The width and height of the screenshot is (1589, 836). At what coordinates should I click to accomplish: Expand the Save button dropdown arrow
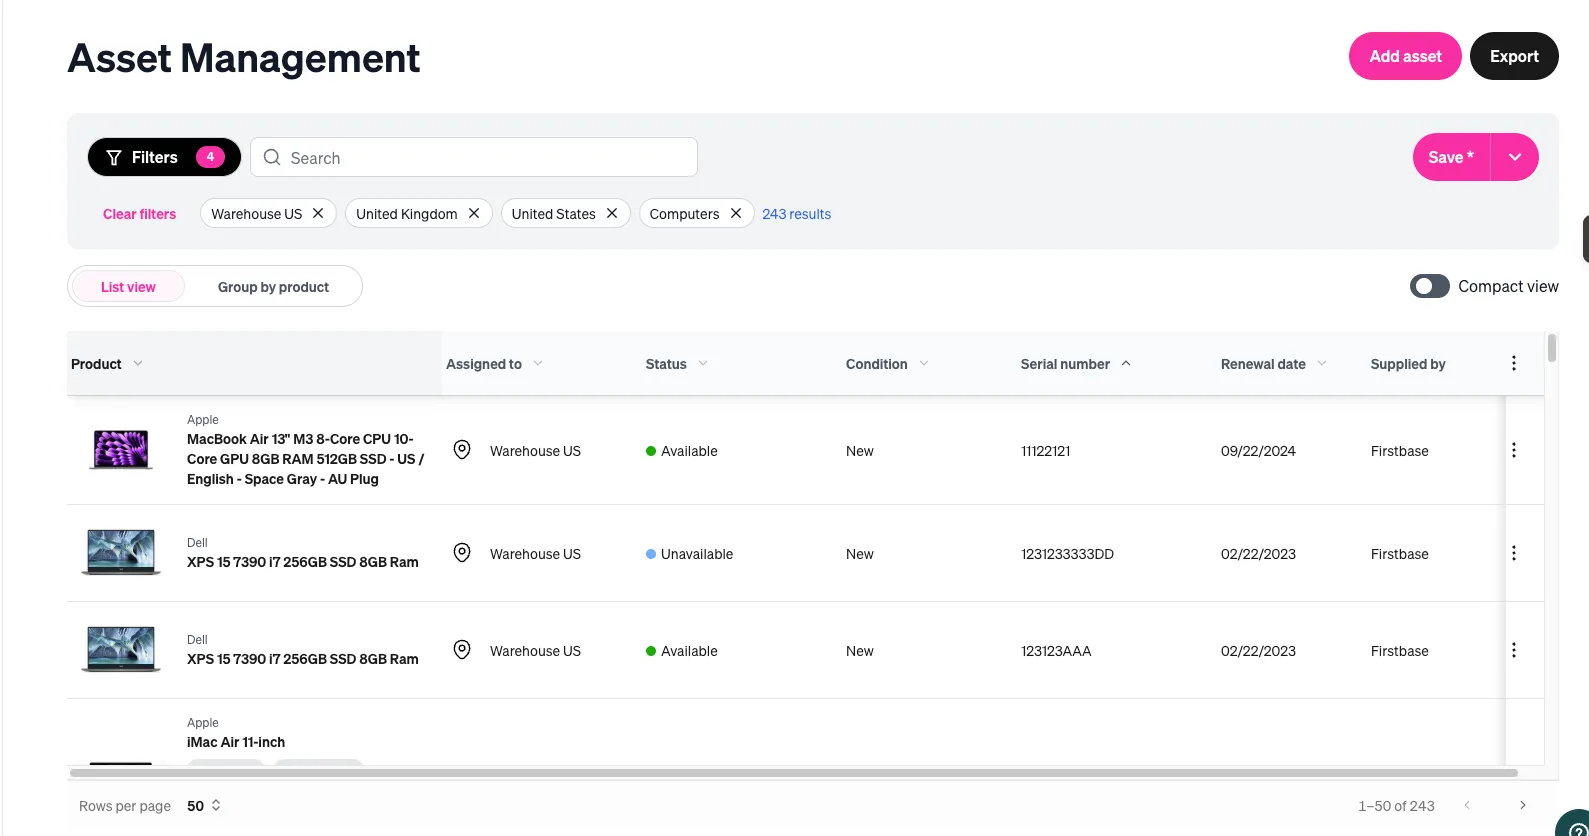point(1514,157)
